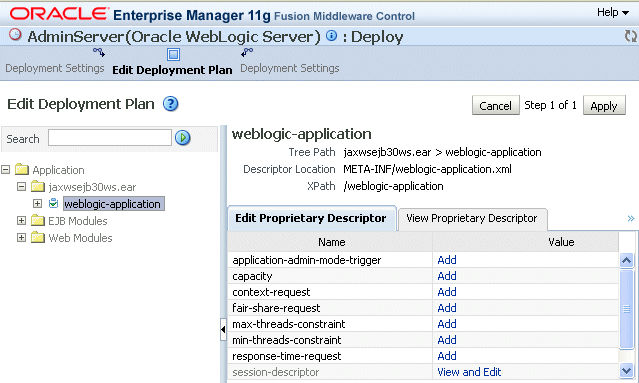This screenshot has width=639, height=383.
Task: Open the Help dropdown menu
Action: click(x=613, y=13)
